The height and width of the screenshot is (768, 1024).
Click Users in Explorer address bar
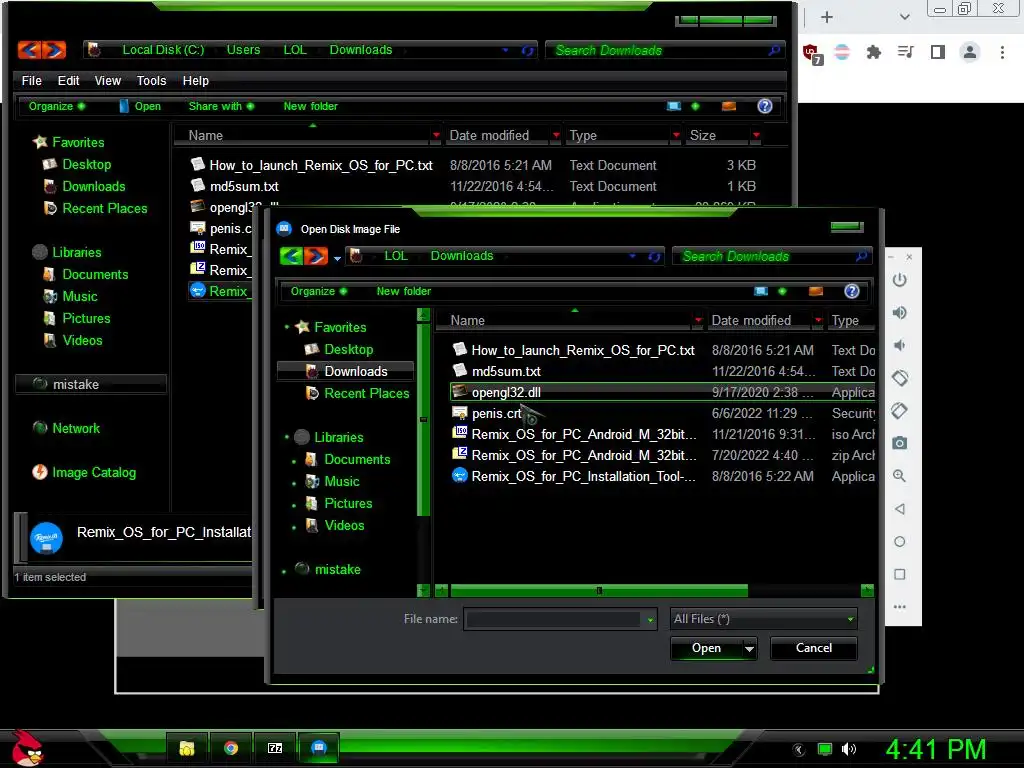[x=243, y=50]
